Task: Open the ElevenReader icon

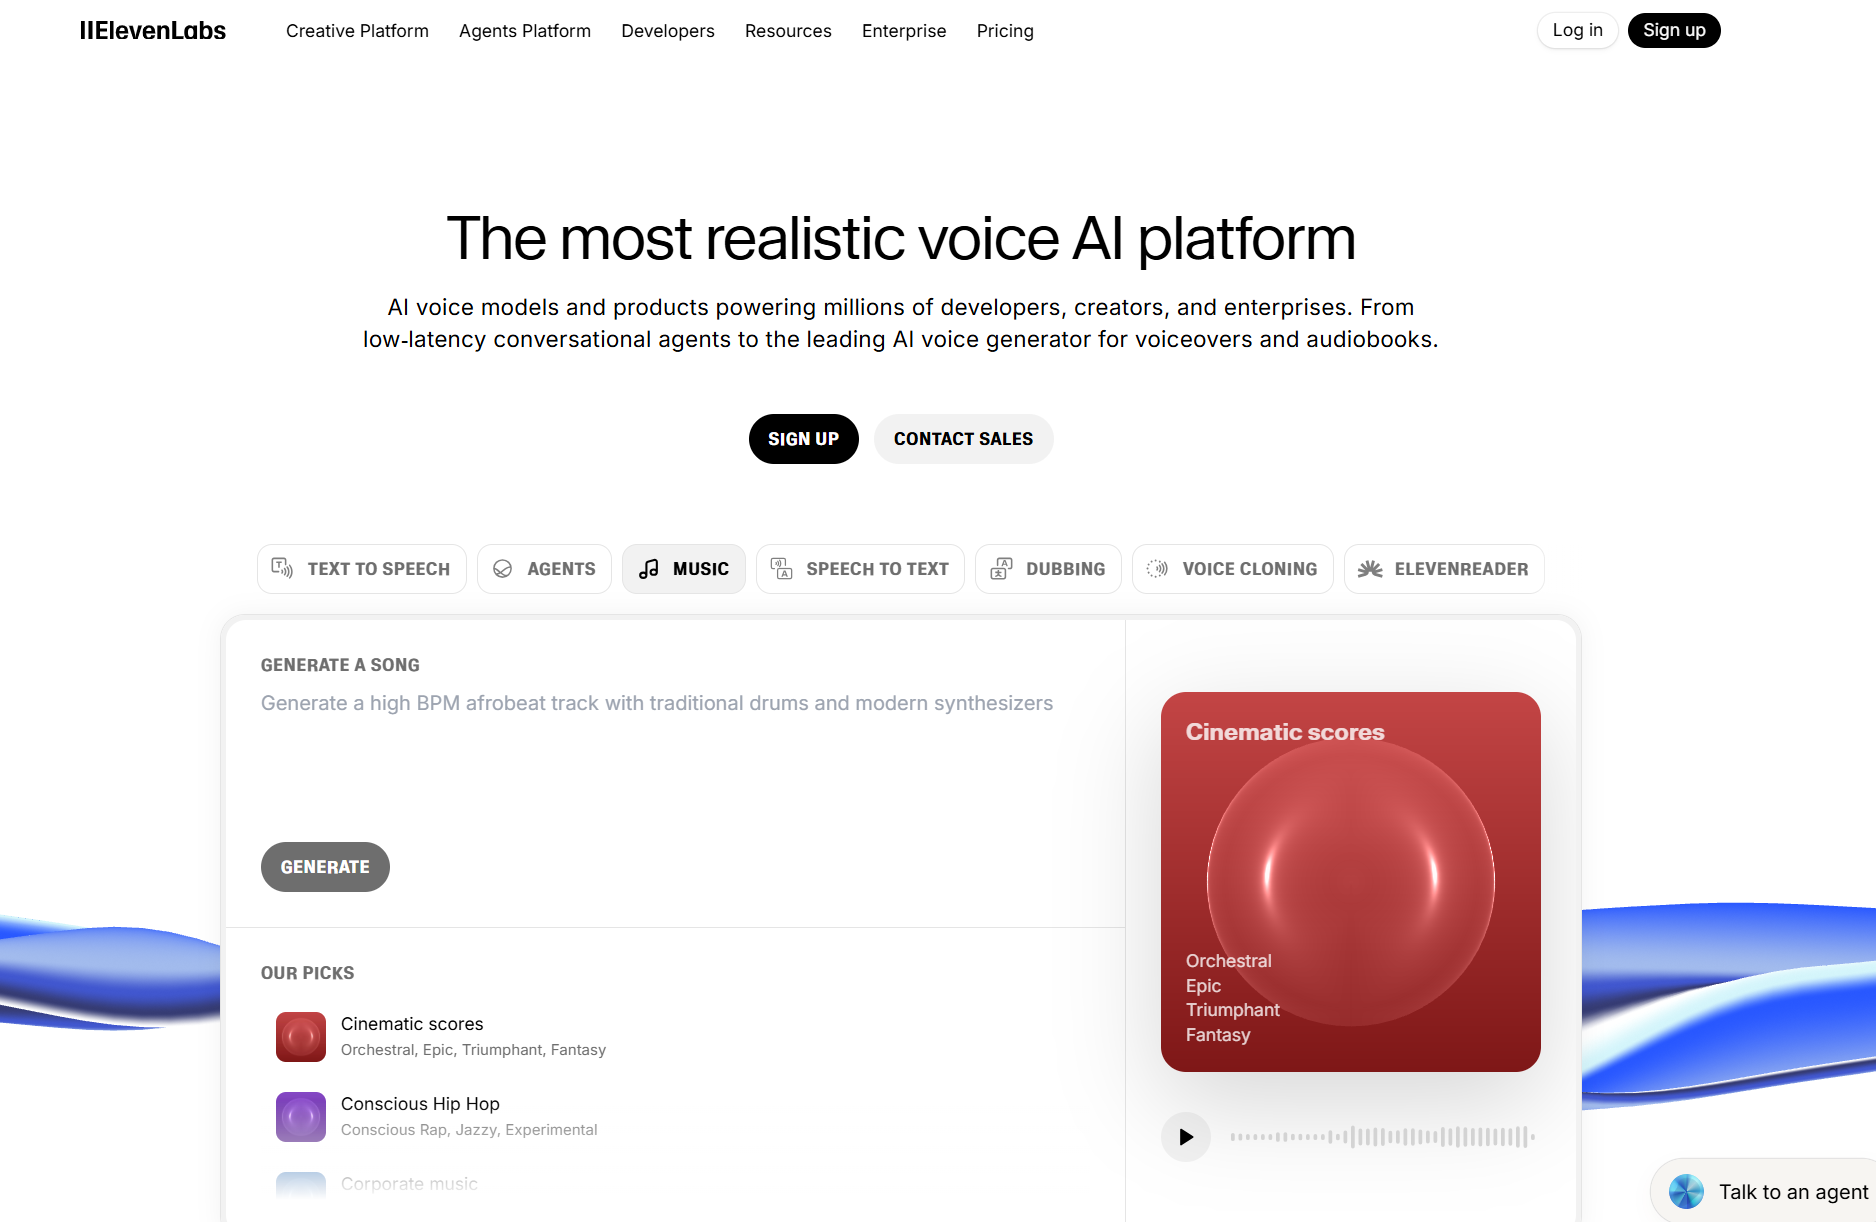Action: 1370,568
